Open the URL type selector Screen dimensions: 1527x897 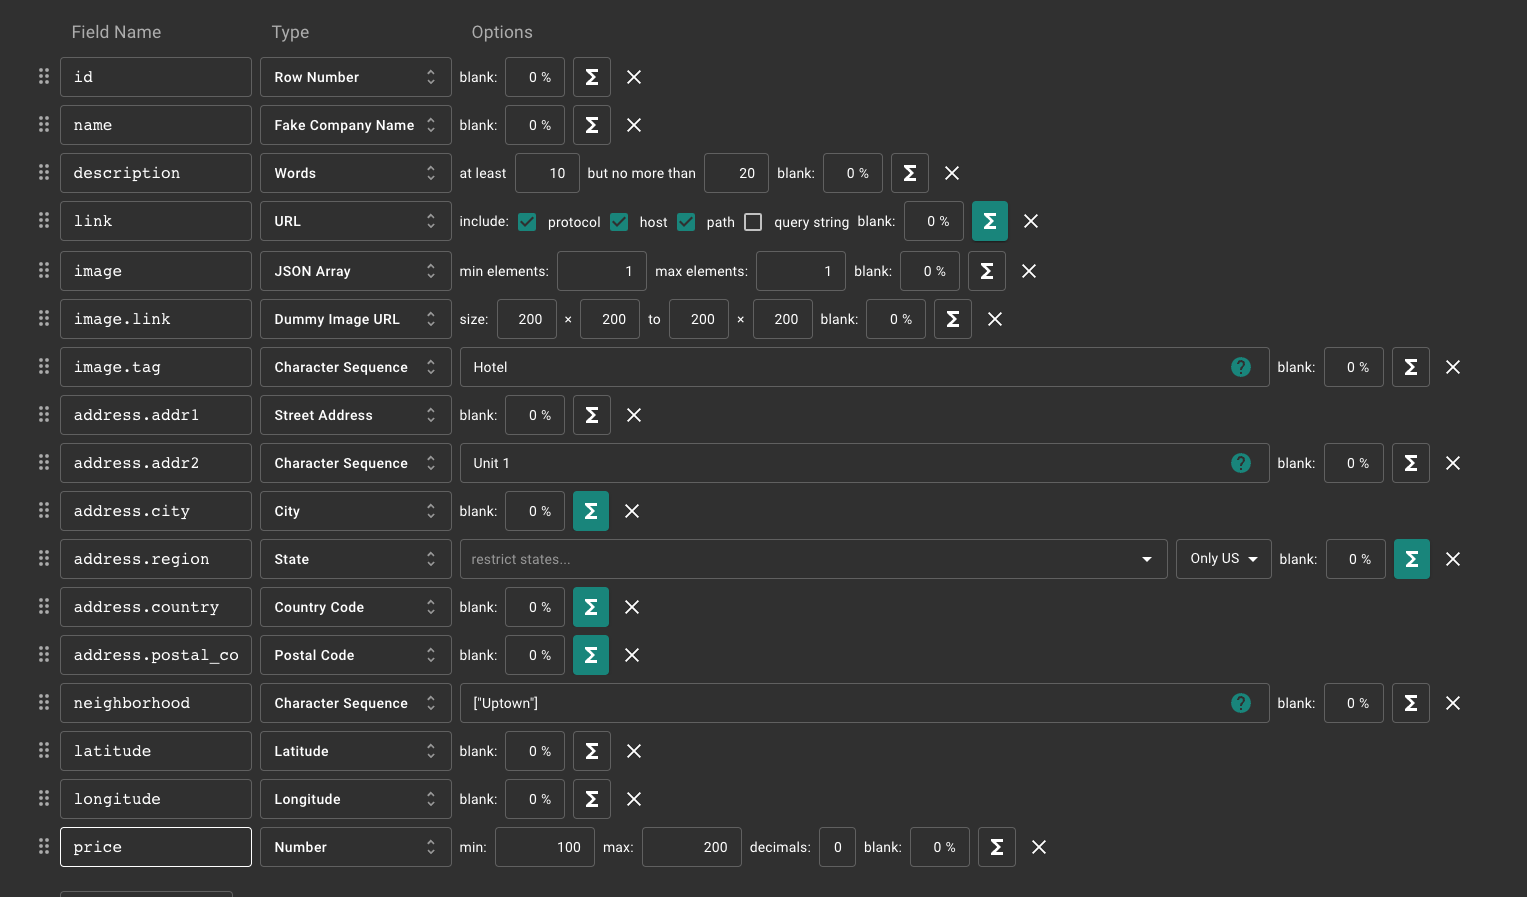(356, 221)
